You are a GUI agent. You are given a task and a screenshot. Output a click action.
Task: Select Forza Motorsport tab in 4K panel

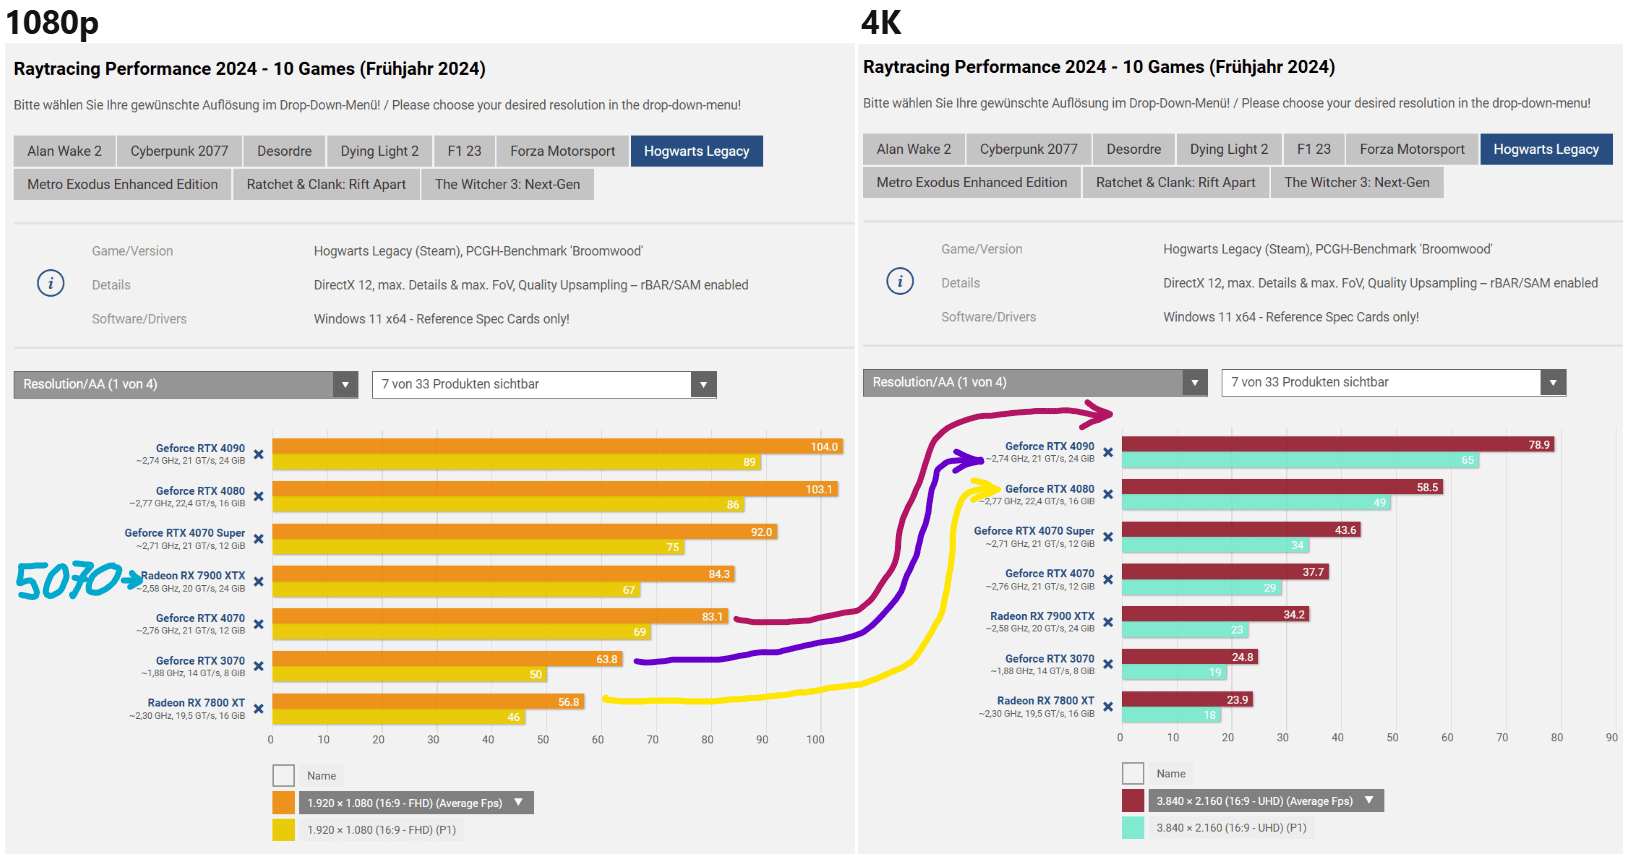click(x=1412, y=149)
